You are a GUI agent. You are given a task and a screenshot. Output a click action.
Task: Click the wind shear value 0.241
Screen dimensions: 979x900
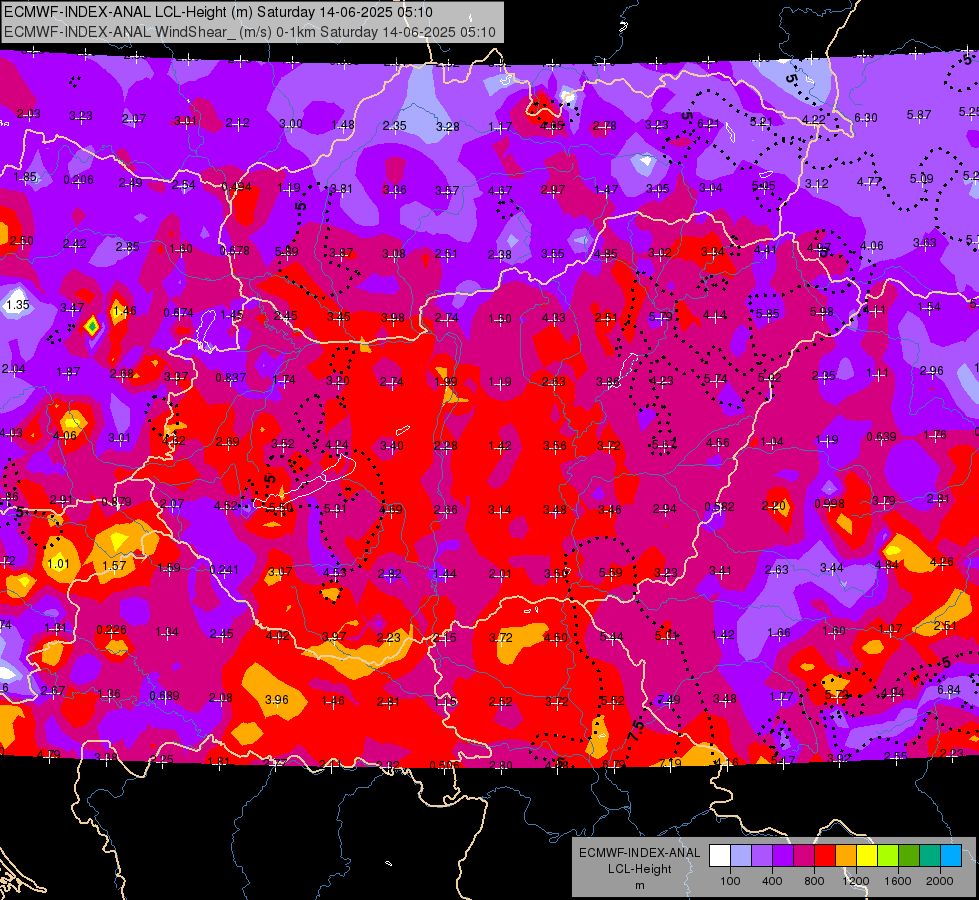224,570
